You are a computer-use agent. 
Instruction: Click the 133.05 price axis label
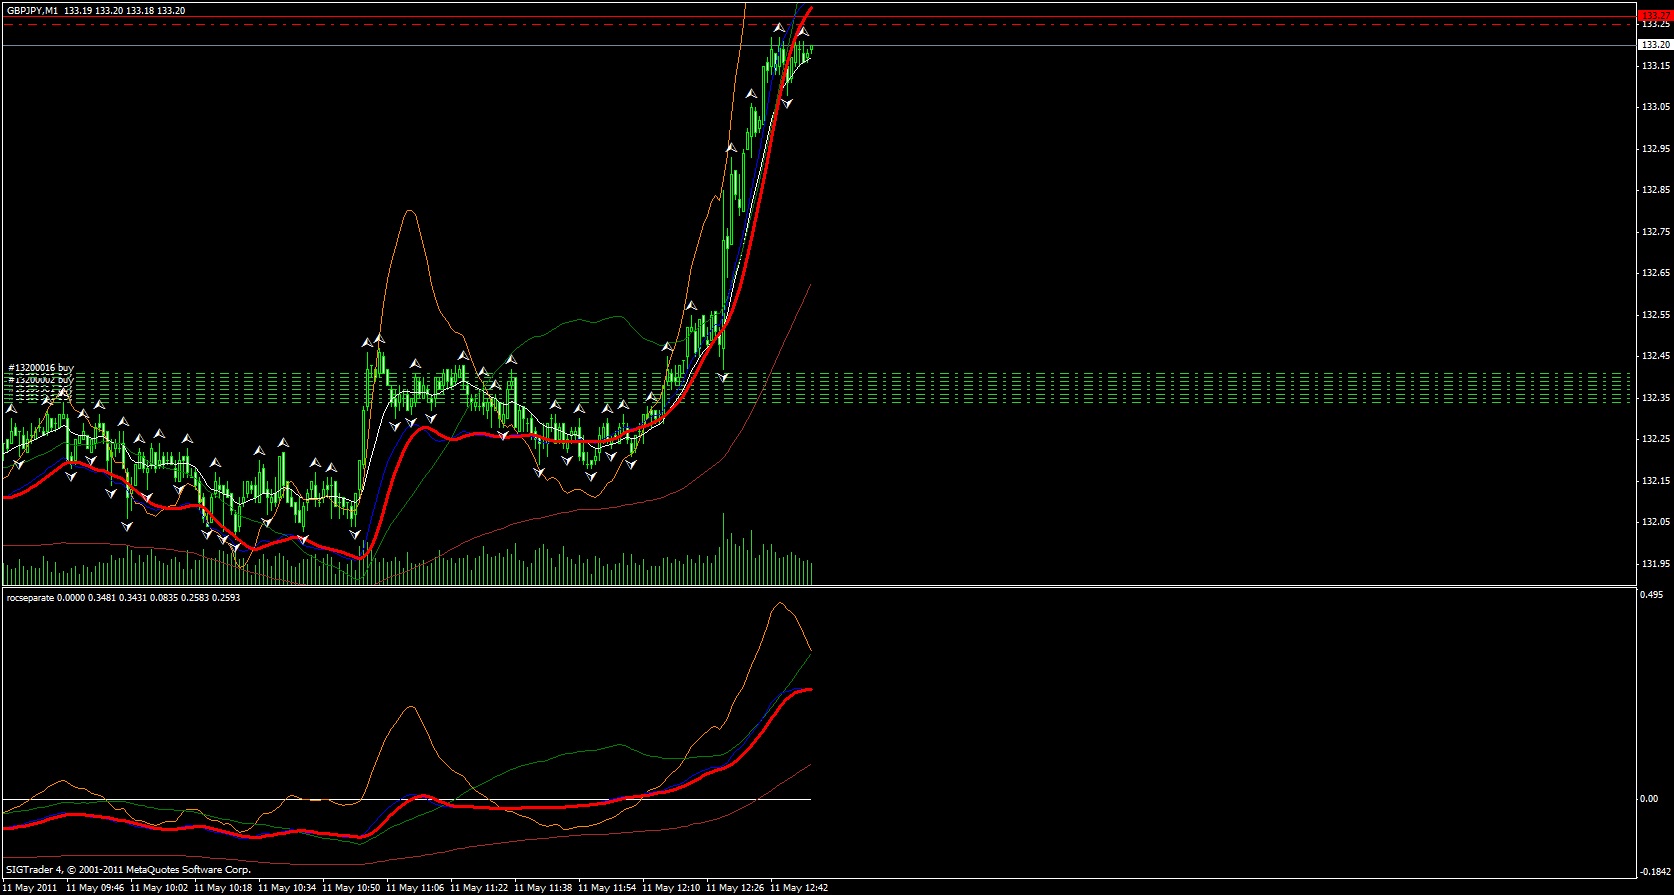1655,107
